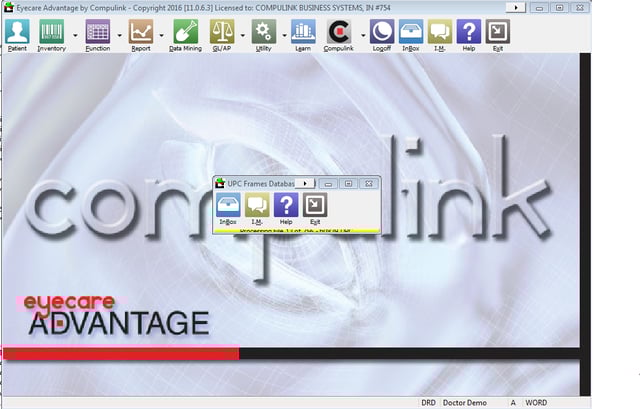The image size is (640, 409).
Task: Click the WORD status bar entry
Action: coord(536,403)
